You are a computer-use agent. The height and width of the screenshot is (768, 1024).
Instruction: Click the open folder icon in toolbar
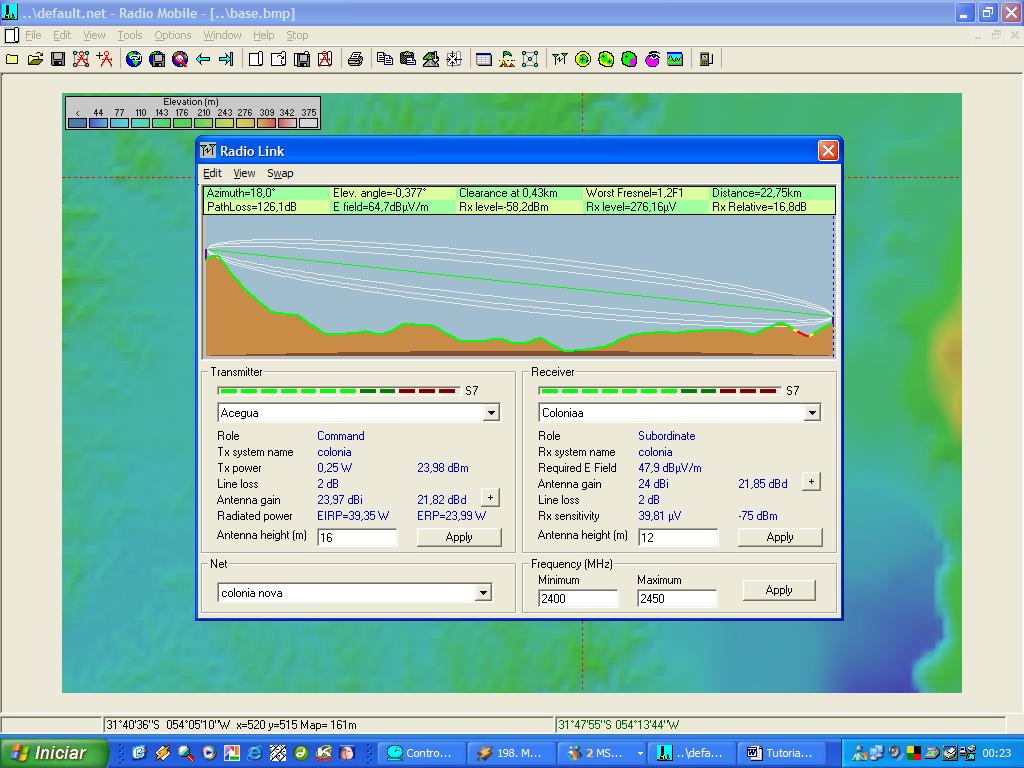pyautogui.click(x=35, y=60)
